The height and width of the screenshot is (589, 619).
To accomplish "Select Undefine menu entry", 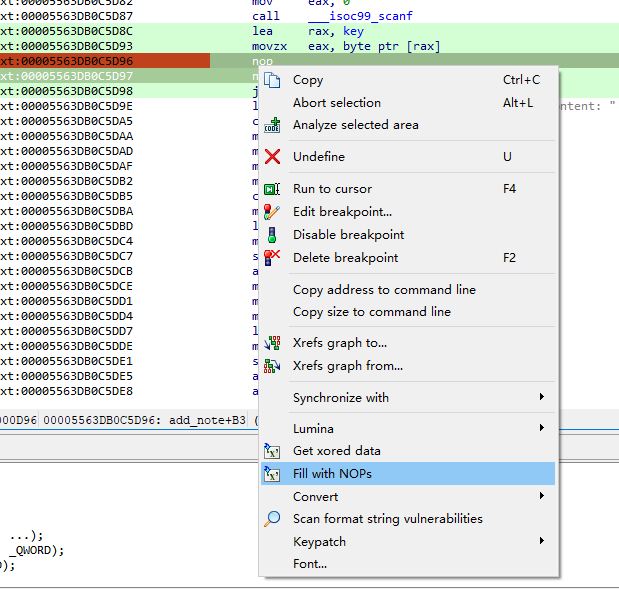I will (x=408, y=157).
